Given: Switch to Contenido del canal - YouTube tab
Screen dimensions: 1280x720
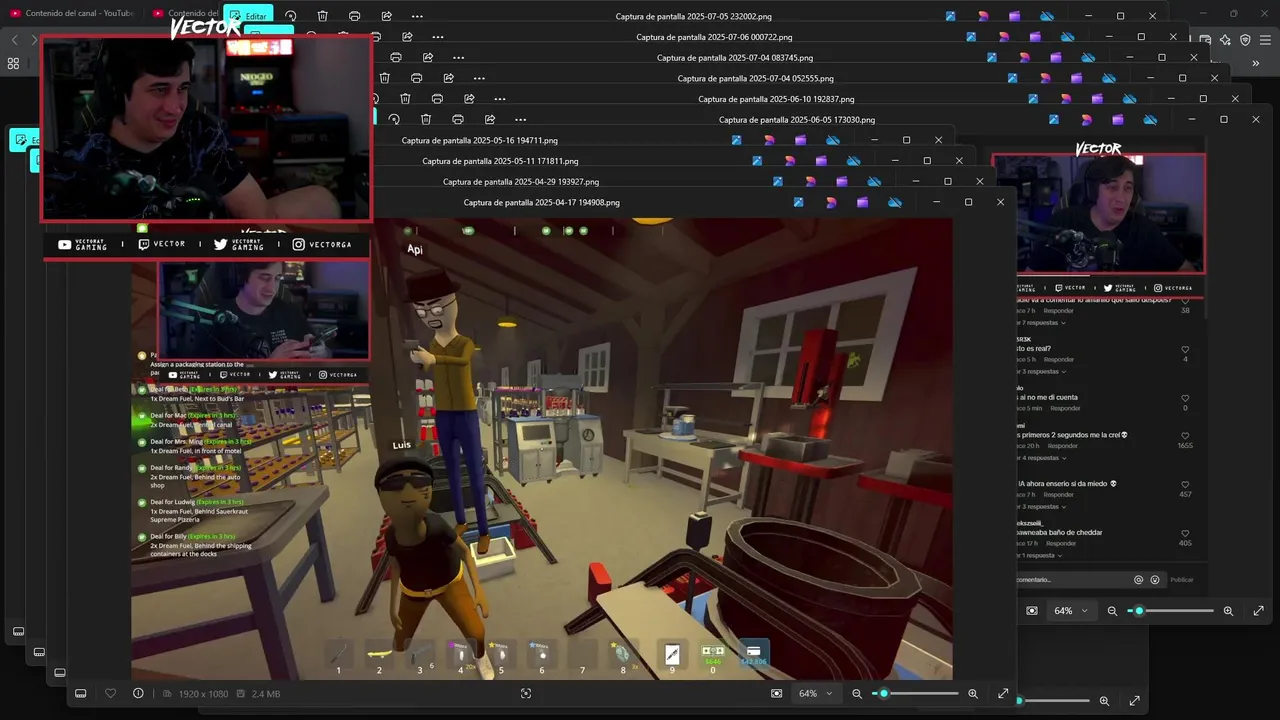Looking at the screenshot, I should click(x=70, y=13).
